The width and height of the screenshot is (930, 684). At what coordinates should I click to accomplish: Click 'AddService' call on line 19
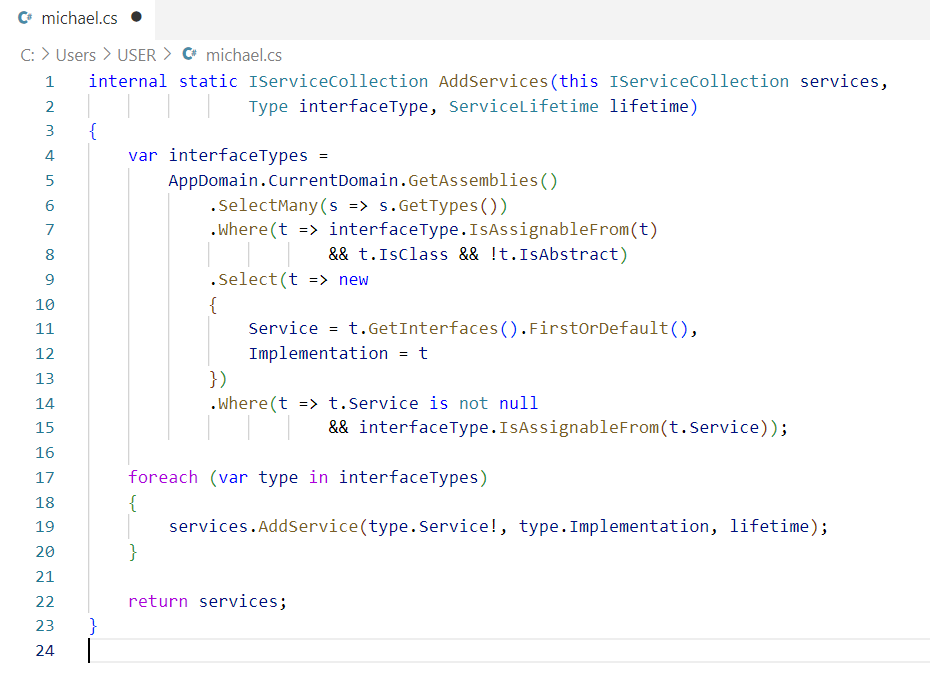308,527
